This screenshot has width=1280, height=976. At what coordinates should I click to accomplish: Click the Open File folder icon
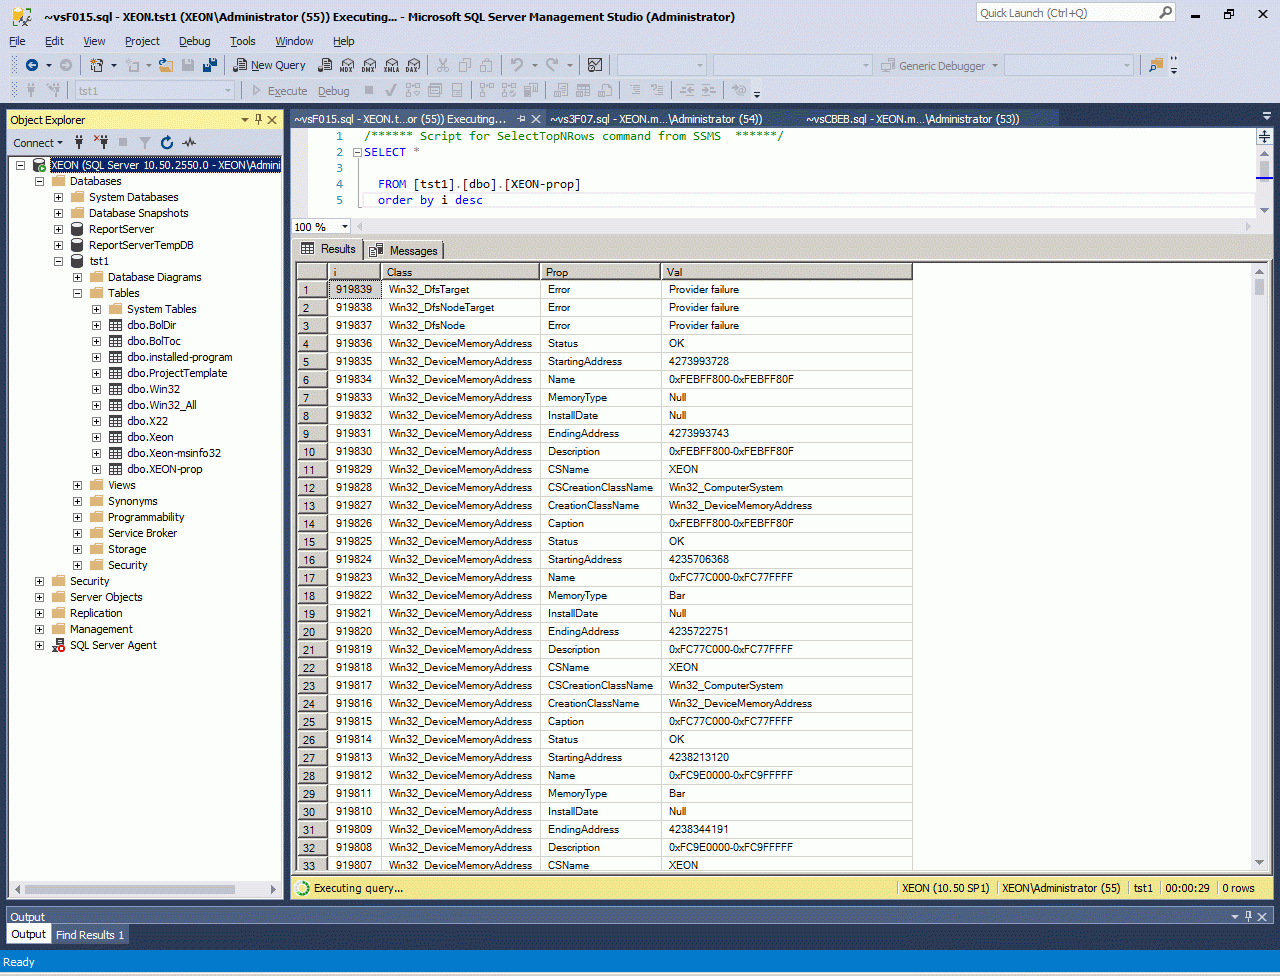tap(166, 65)
